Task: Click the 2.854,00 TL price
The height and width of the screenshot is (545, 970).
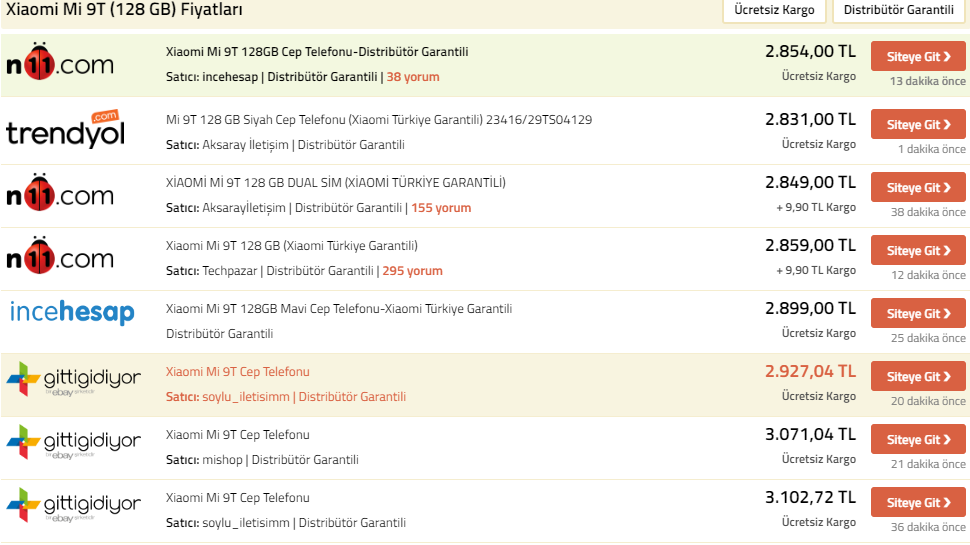Action: [x=810, y=51]
